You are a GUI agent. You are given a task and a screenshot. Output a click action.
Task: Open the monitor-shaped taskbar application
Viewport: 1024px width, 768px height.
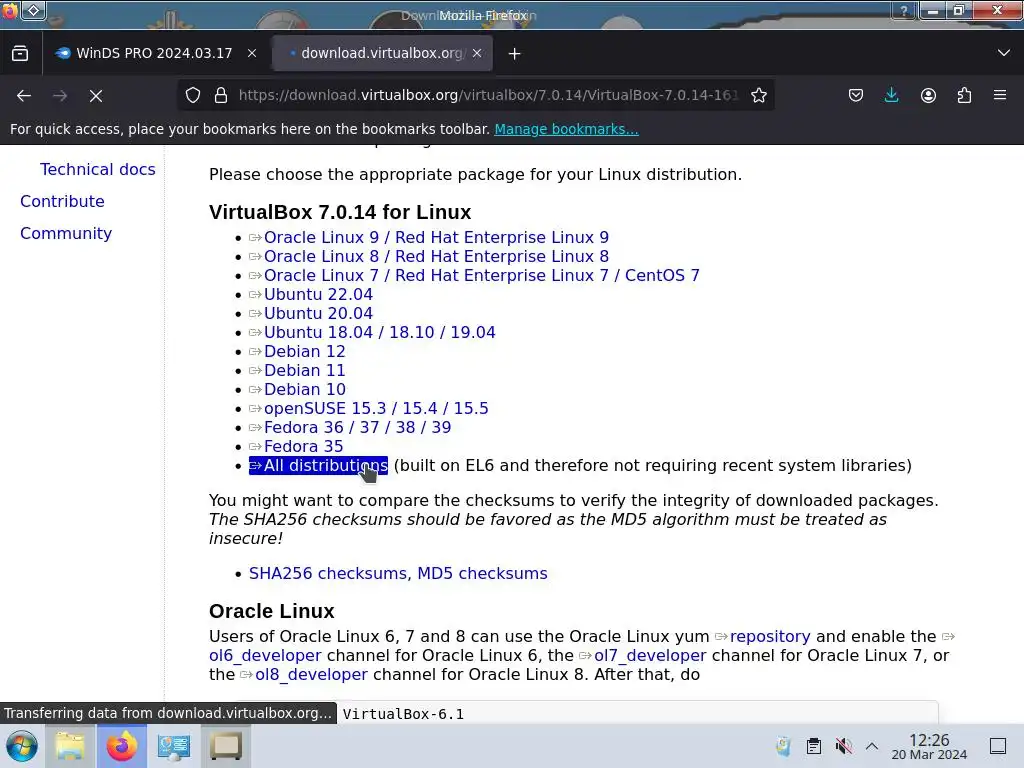(226, 746)
